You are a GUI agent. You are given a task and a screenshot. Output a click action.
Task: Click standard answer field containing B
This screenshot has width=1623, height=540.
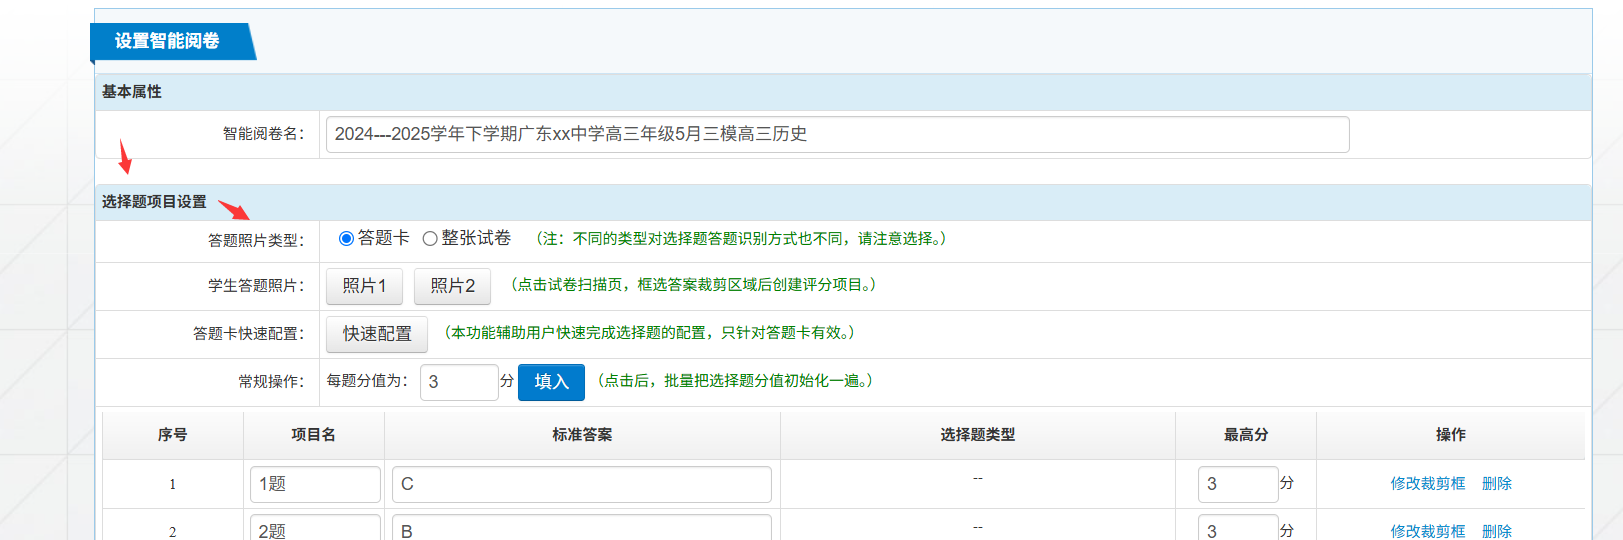(x=581, y=529)
